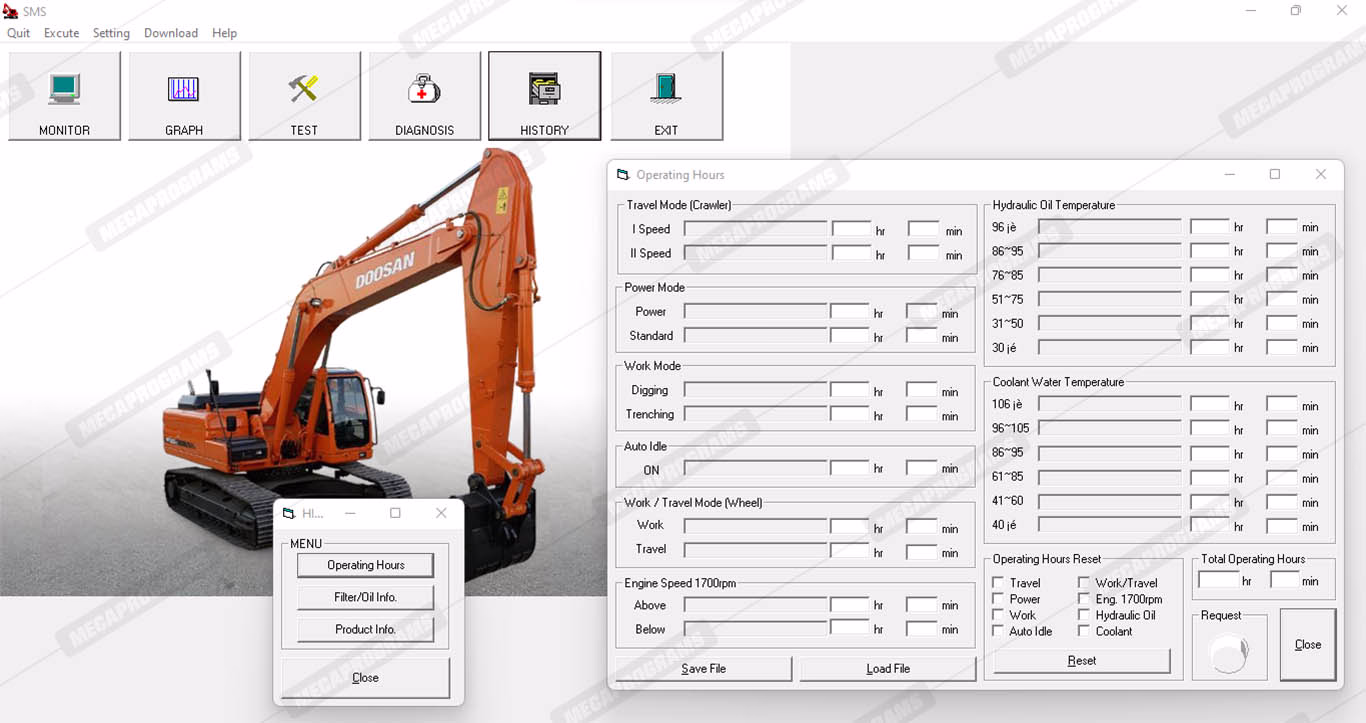Screen dimensions: 1366x723
Task: Click the Save File button
Action: (703, 669)
